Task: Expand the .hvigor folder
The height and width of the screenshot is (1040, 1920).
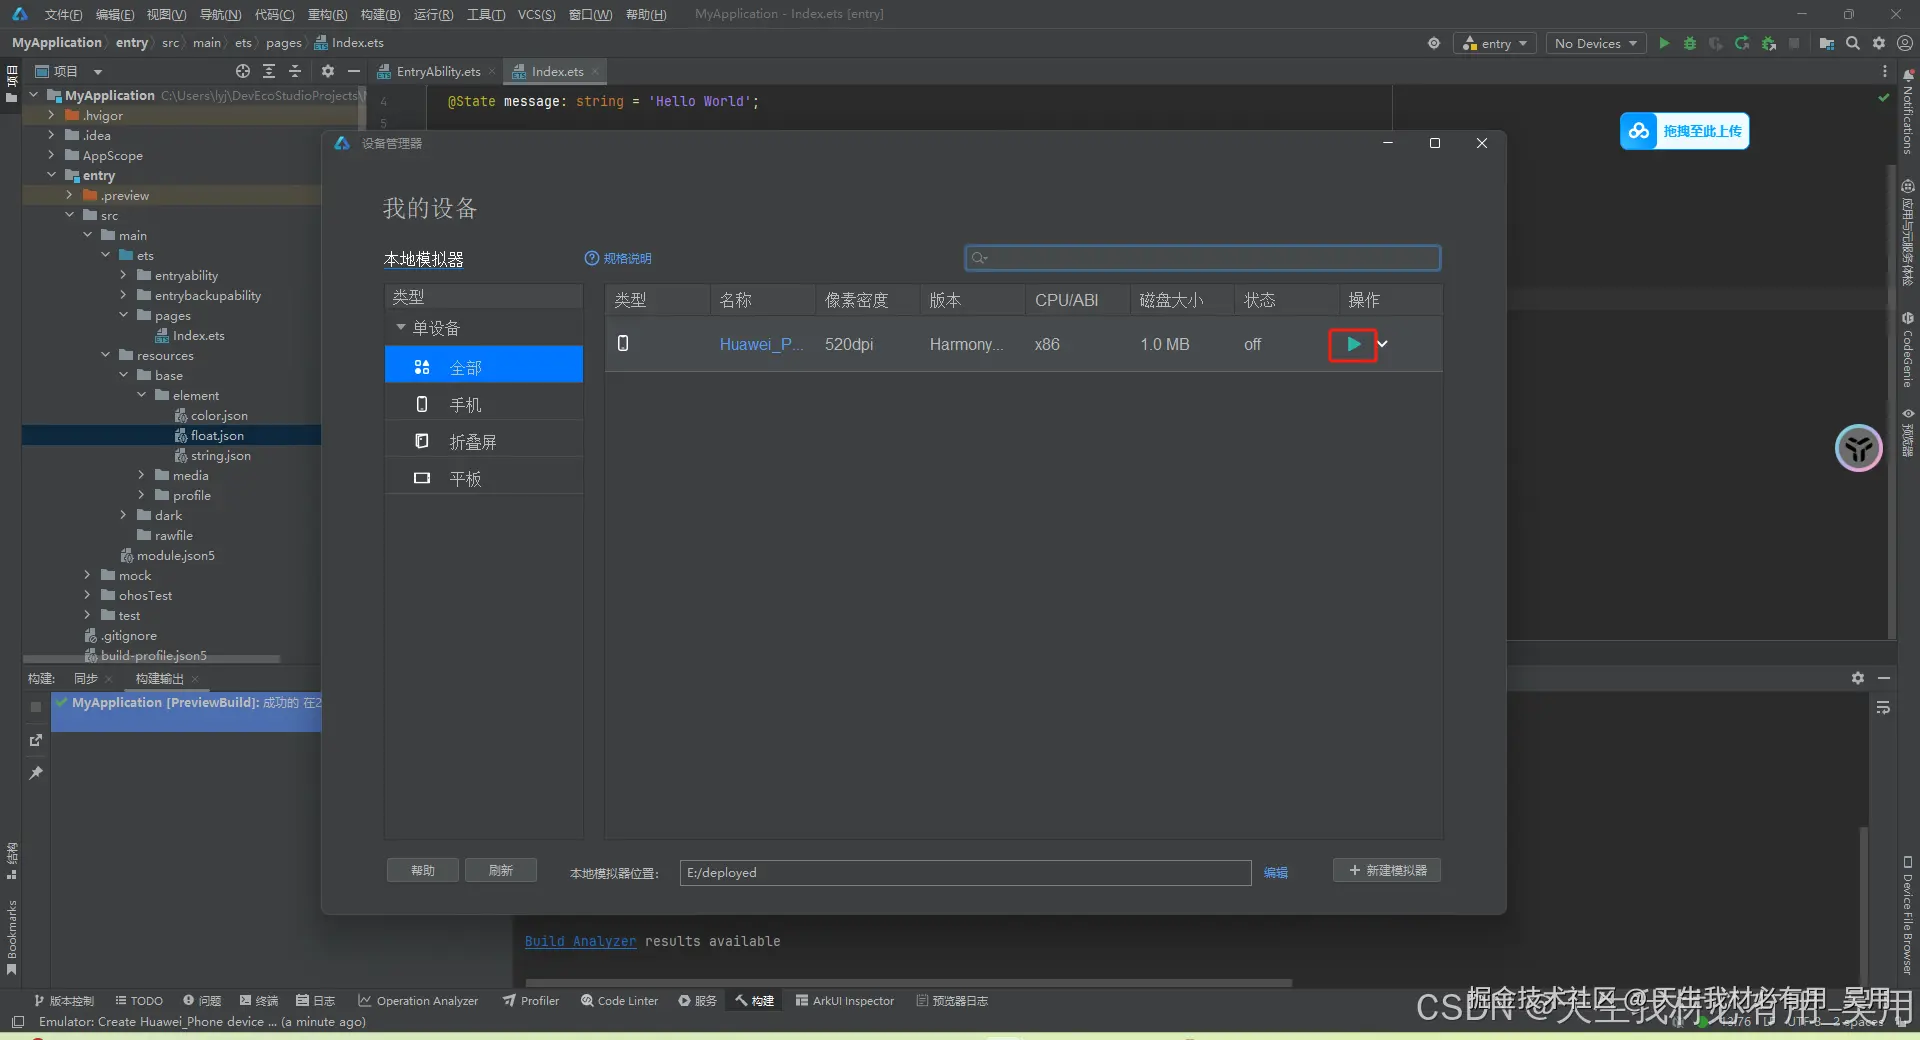Action: pyautogui.click(x=51, y=115)
